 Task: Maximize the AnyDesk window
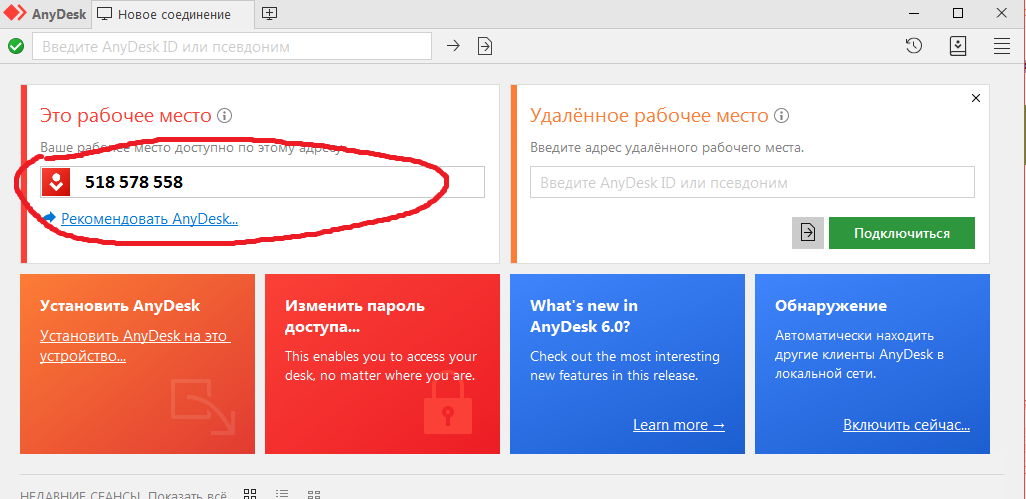(958, 12)
